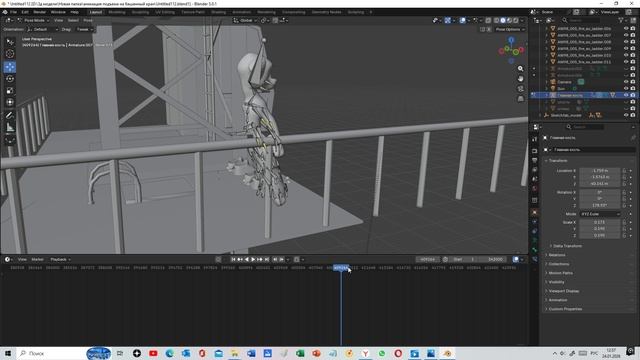Toggle auto keying in timeline
Image resolution: width=640 pixels, height=360 pixels.
(218, 259)
